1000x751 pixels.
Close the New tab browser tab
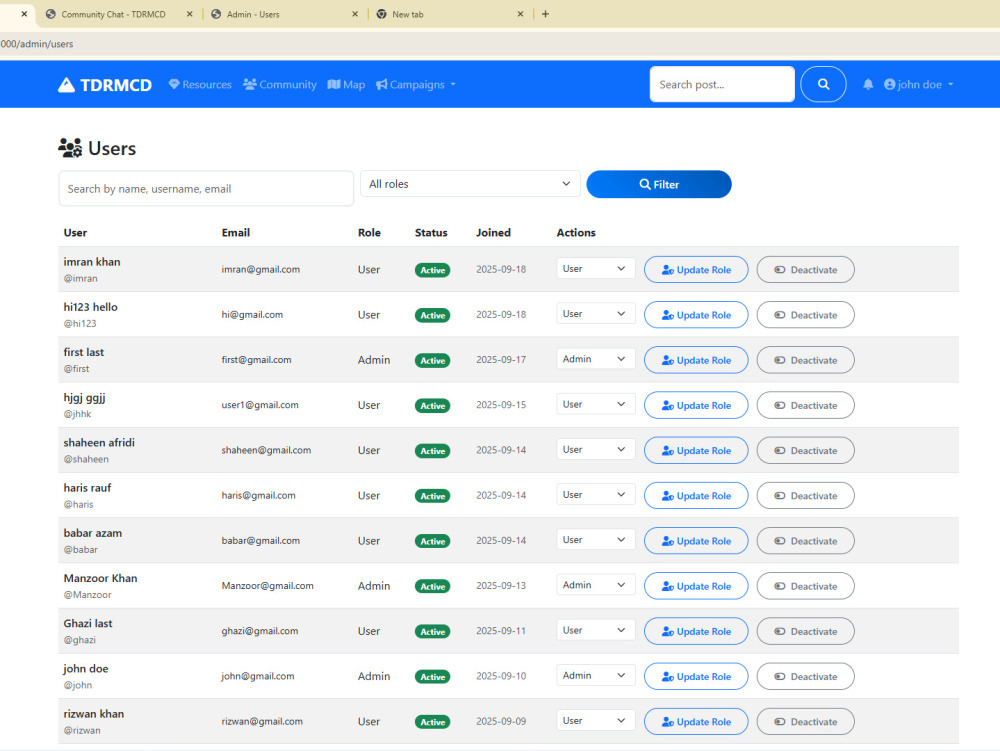click(x=520, y=14)
